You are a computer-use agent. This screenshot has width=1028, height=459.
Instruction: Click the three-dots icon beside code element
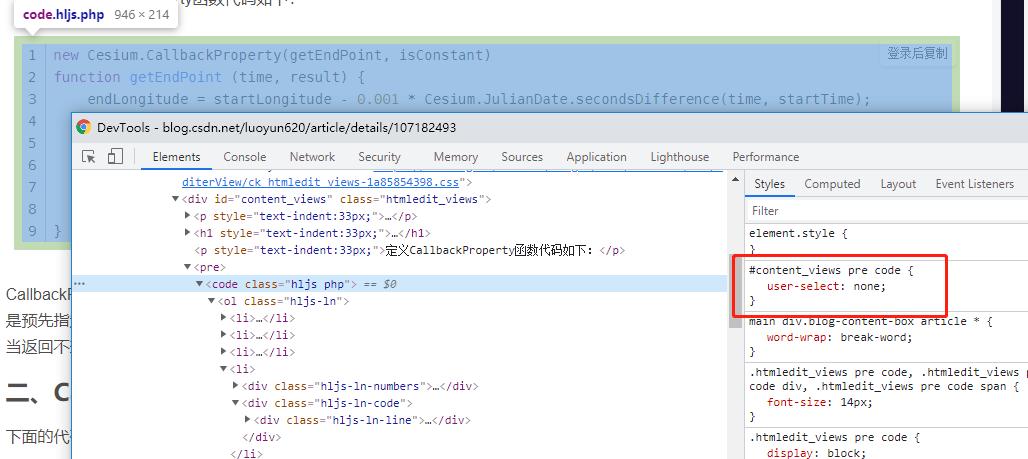pyautogui.click(x=79, y=284)
